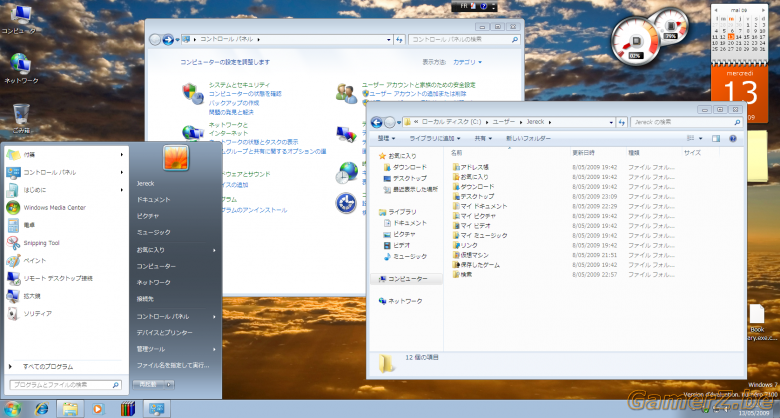
Task: Open ピクチャ from Start menu right column
Action: [148, 216]
